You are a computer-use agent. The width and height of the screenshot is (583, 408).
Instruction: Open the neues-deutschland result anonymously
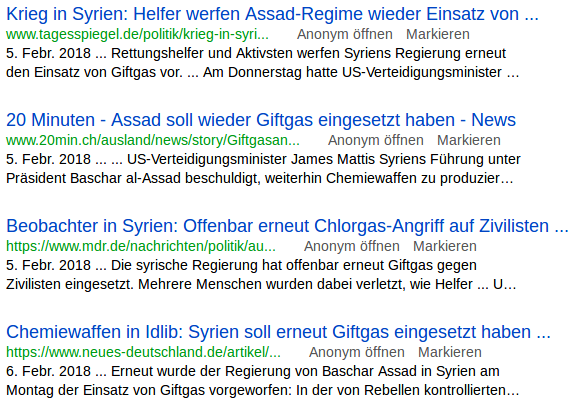coord(357,352)
